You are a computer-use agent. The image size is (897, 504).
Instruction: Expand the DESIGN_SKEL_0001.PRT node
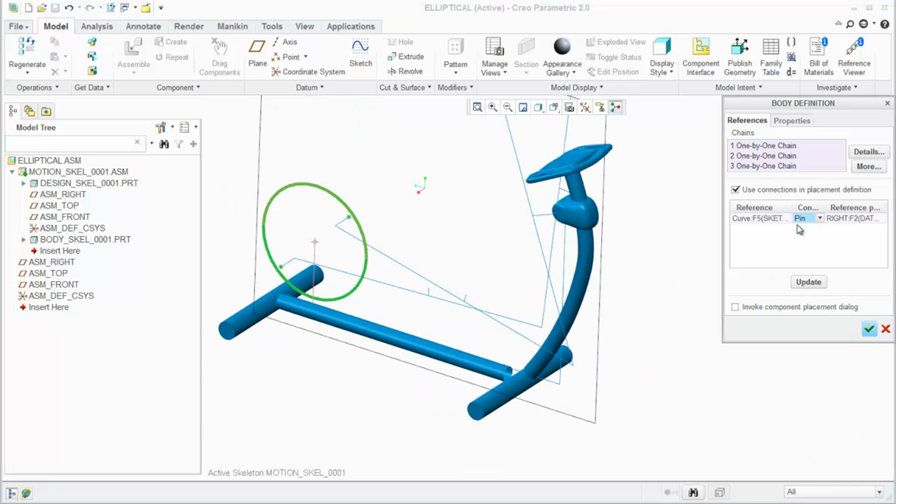[23, 183]
